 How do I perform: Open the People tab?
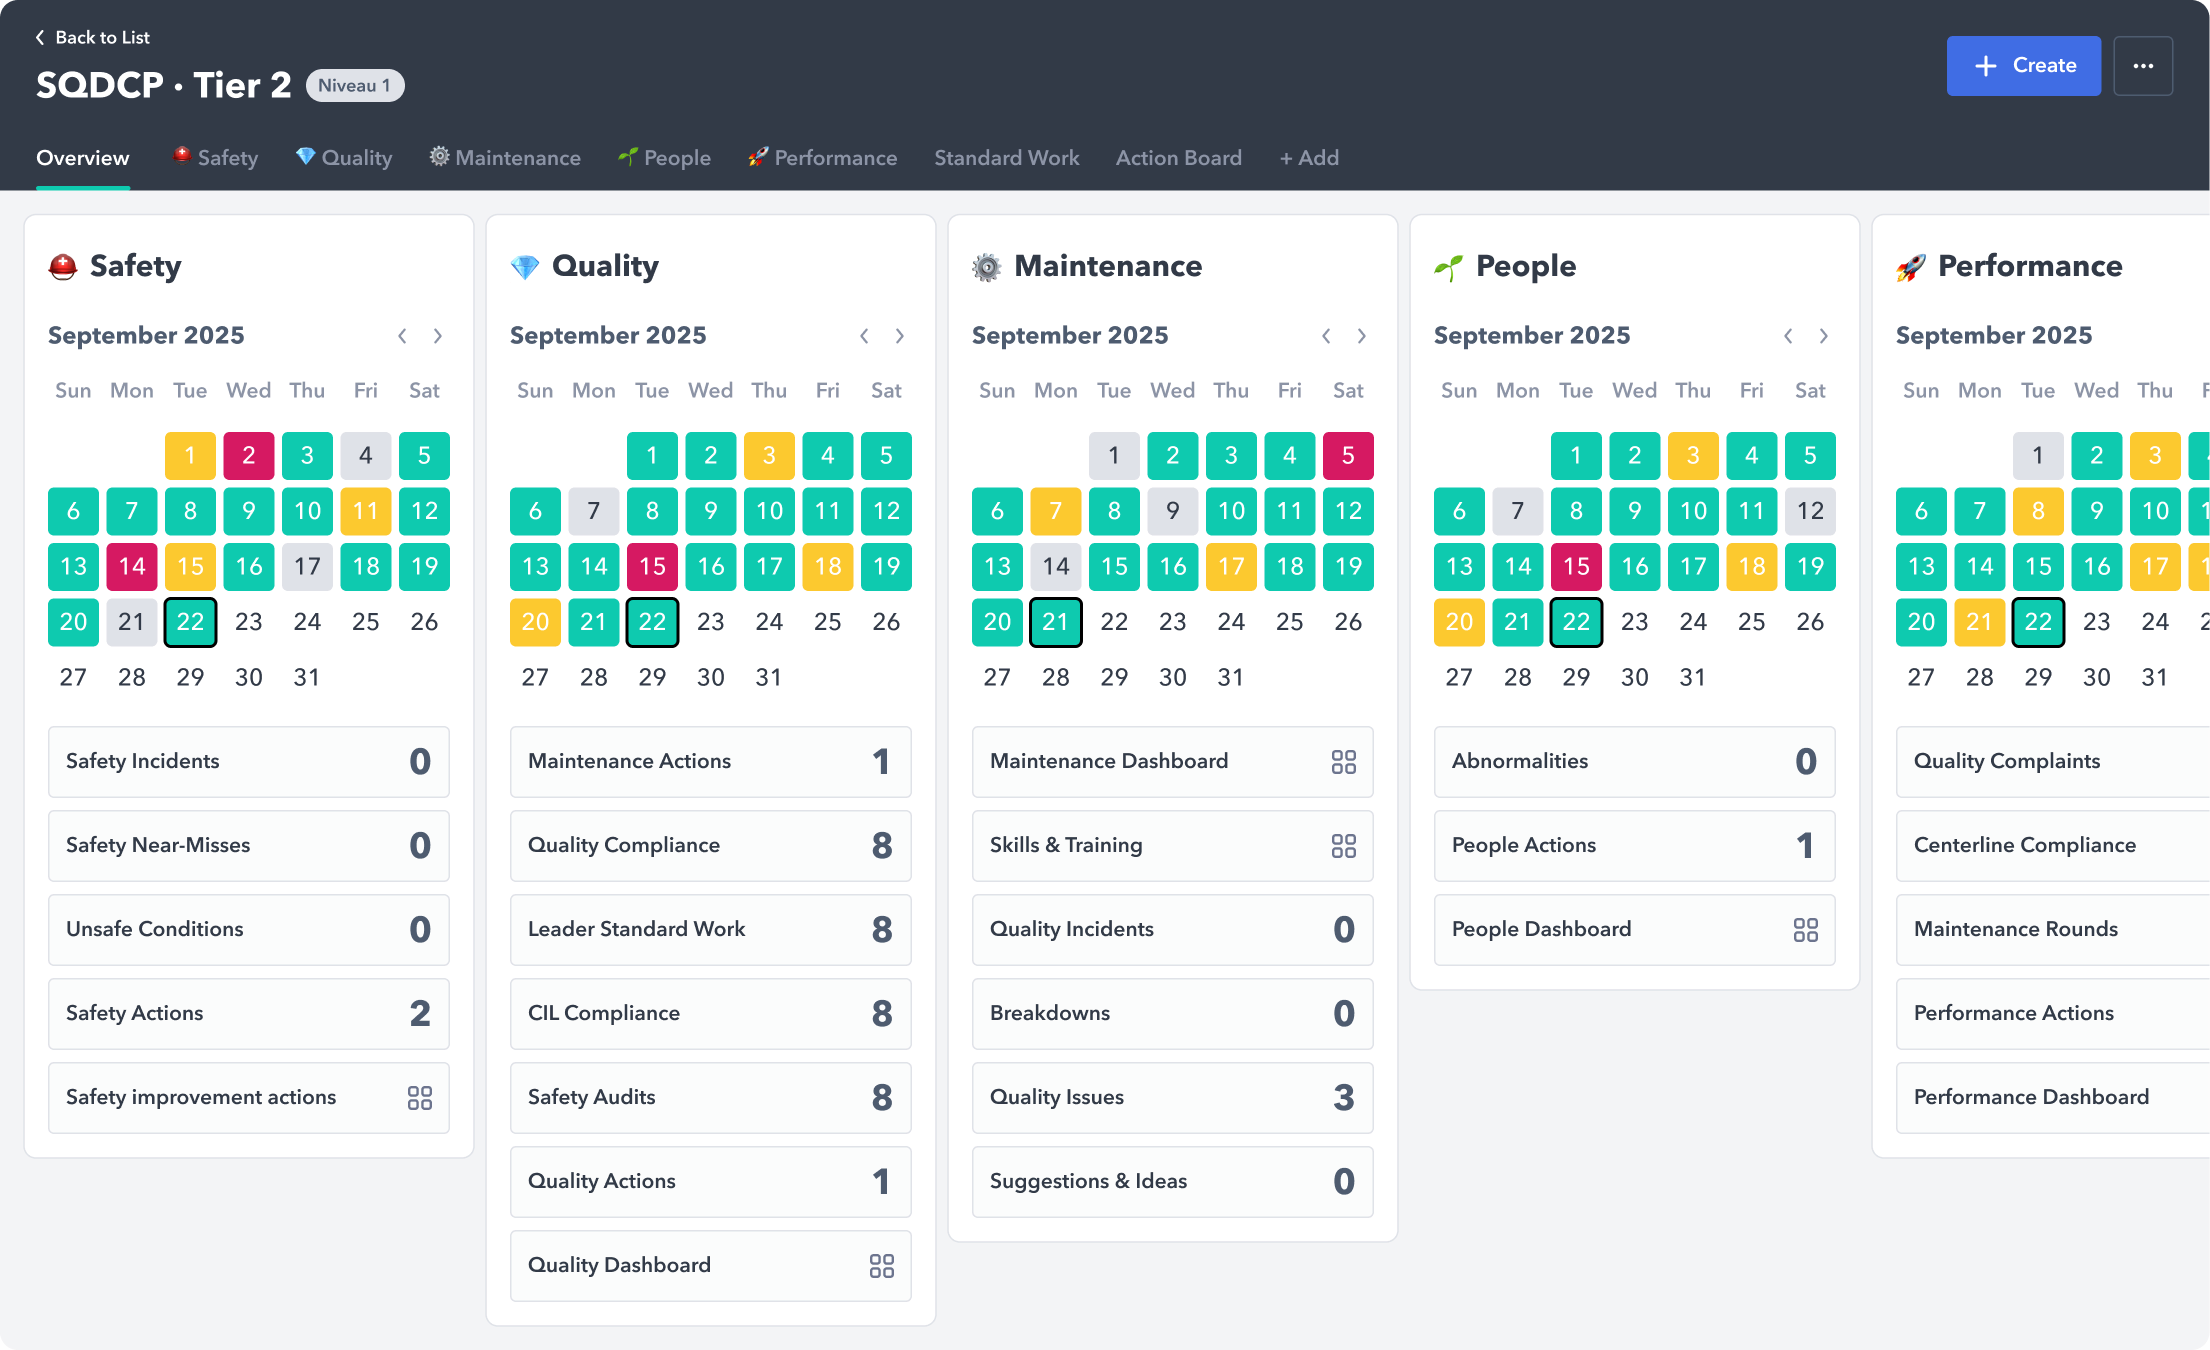pos(664,158)
